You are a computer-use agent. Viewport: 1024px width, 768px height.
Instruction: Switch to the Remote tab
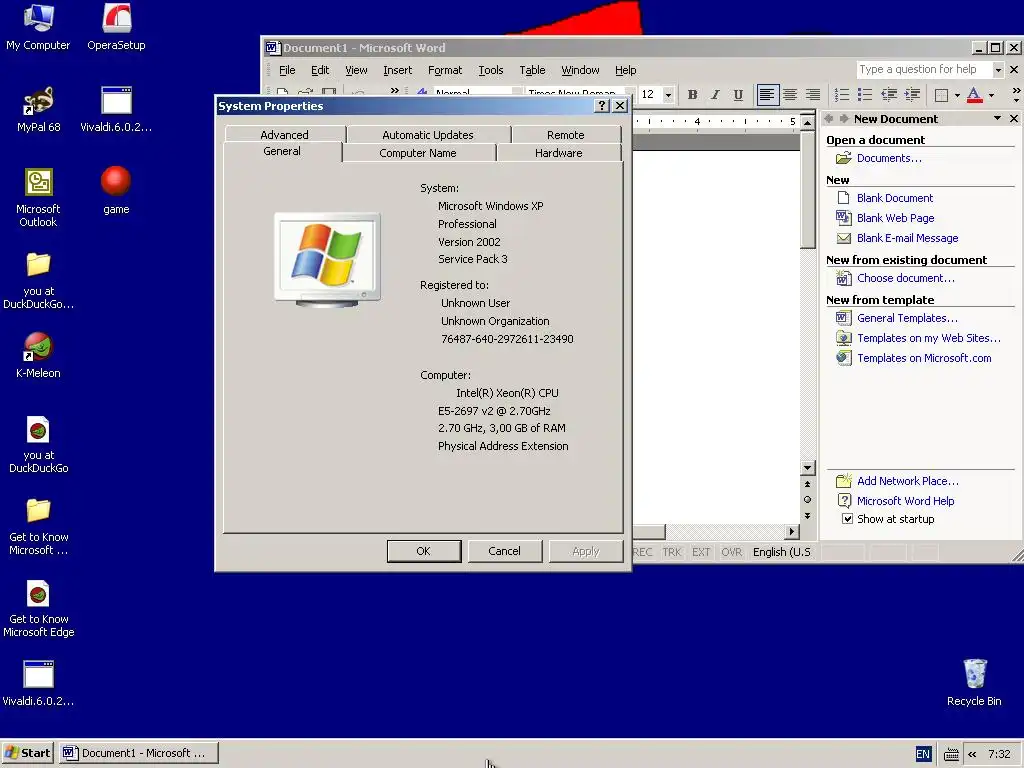(x=566, y=134)
